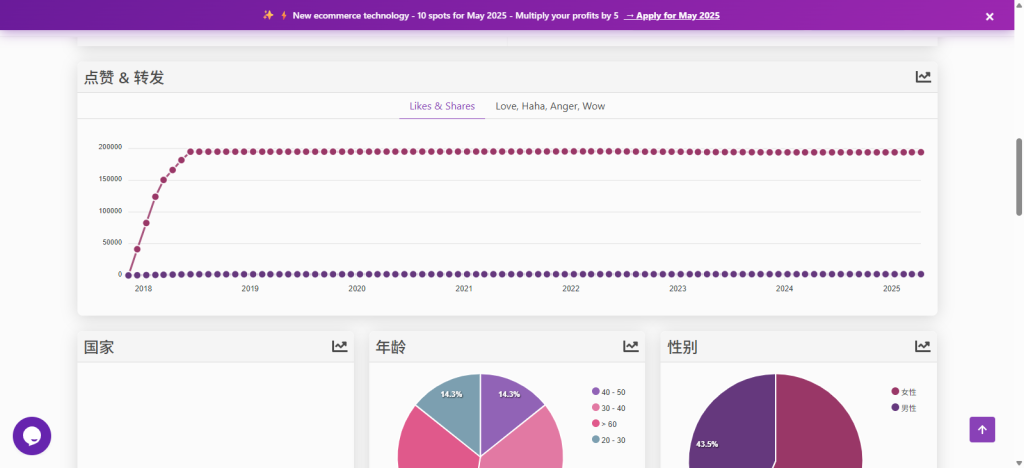Click the 2021 label on chart axis

464,289
